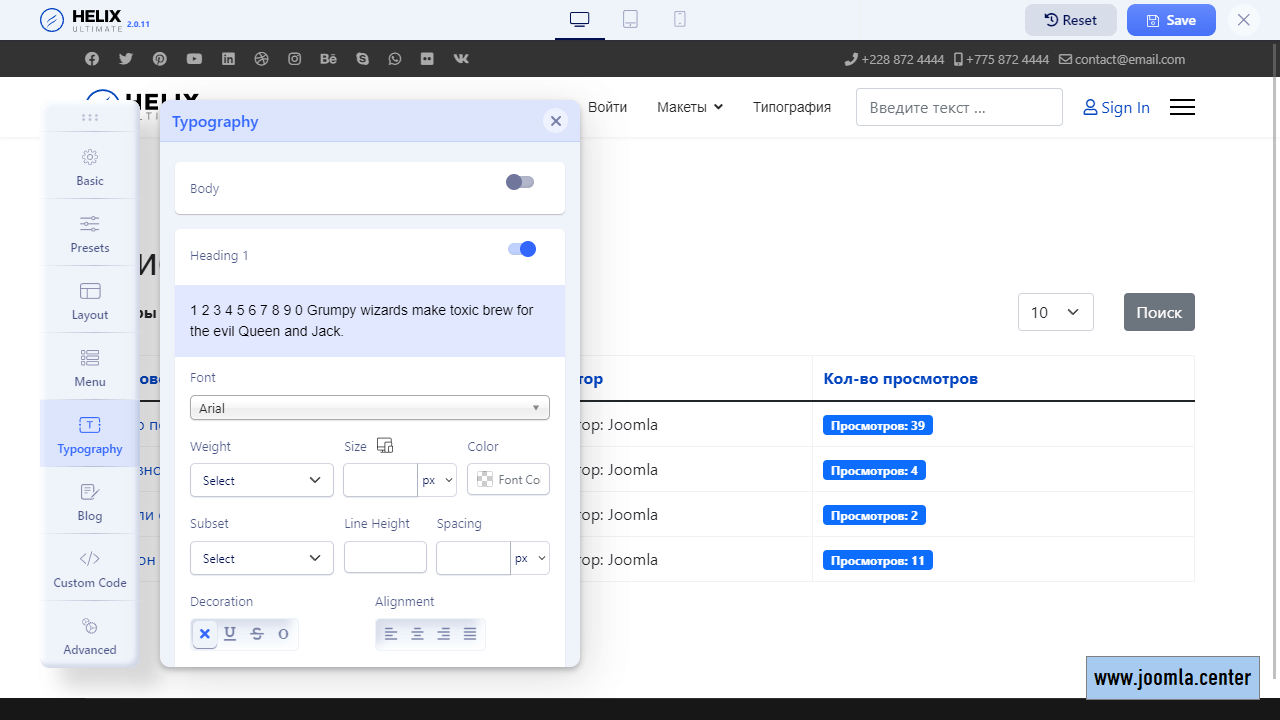Select center text alignment icon

coord(417,634)
